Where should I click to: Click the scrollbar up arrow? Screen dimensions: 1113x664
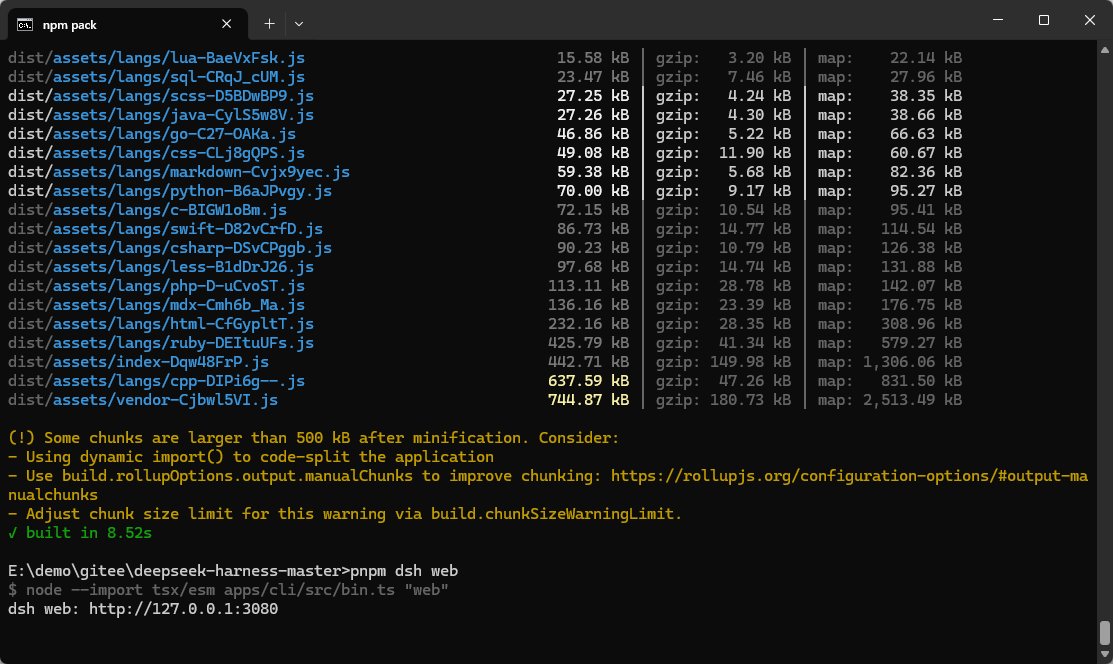pyautogui.click(x=1104, y=50)
